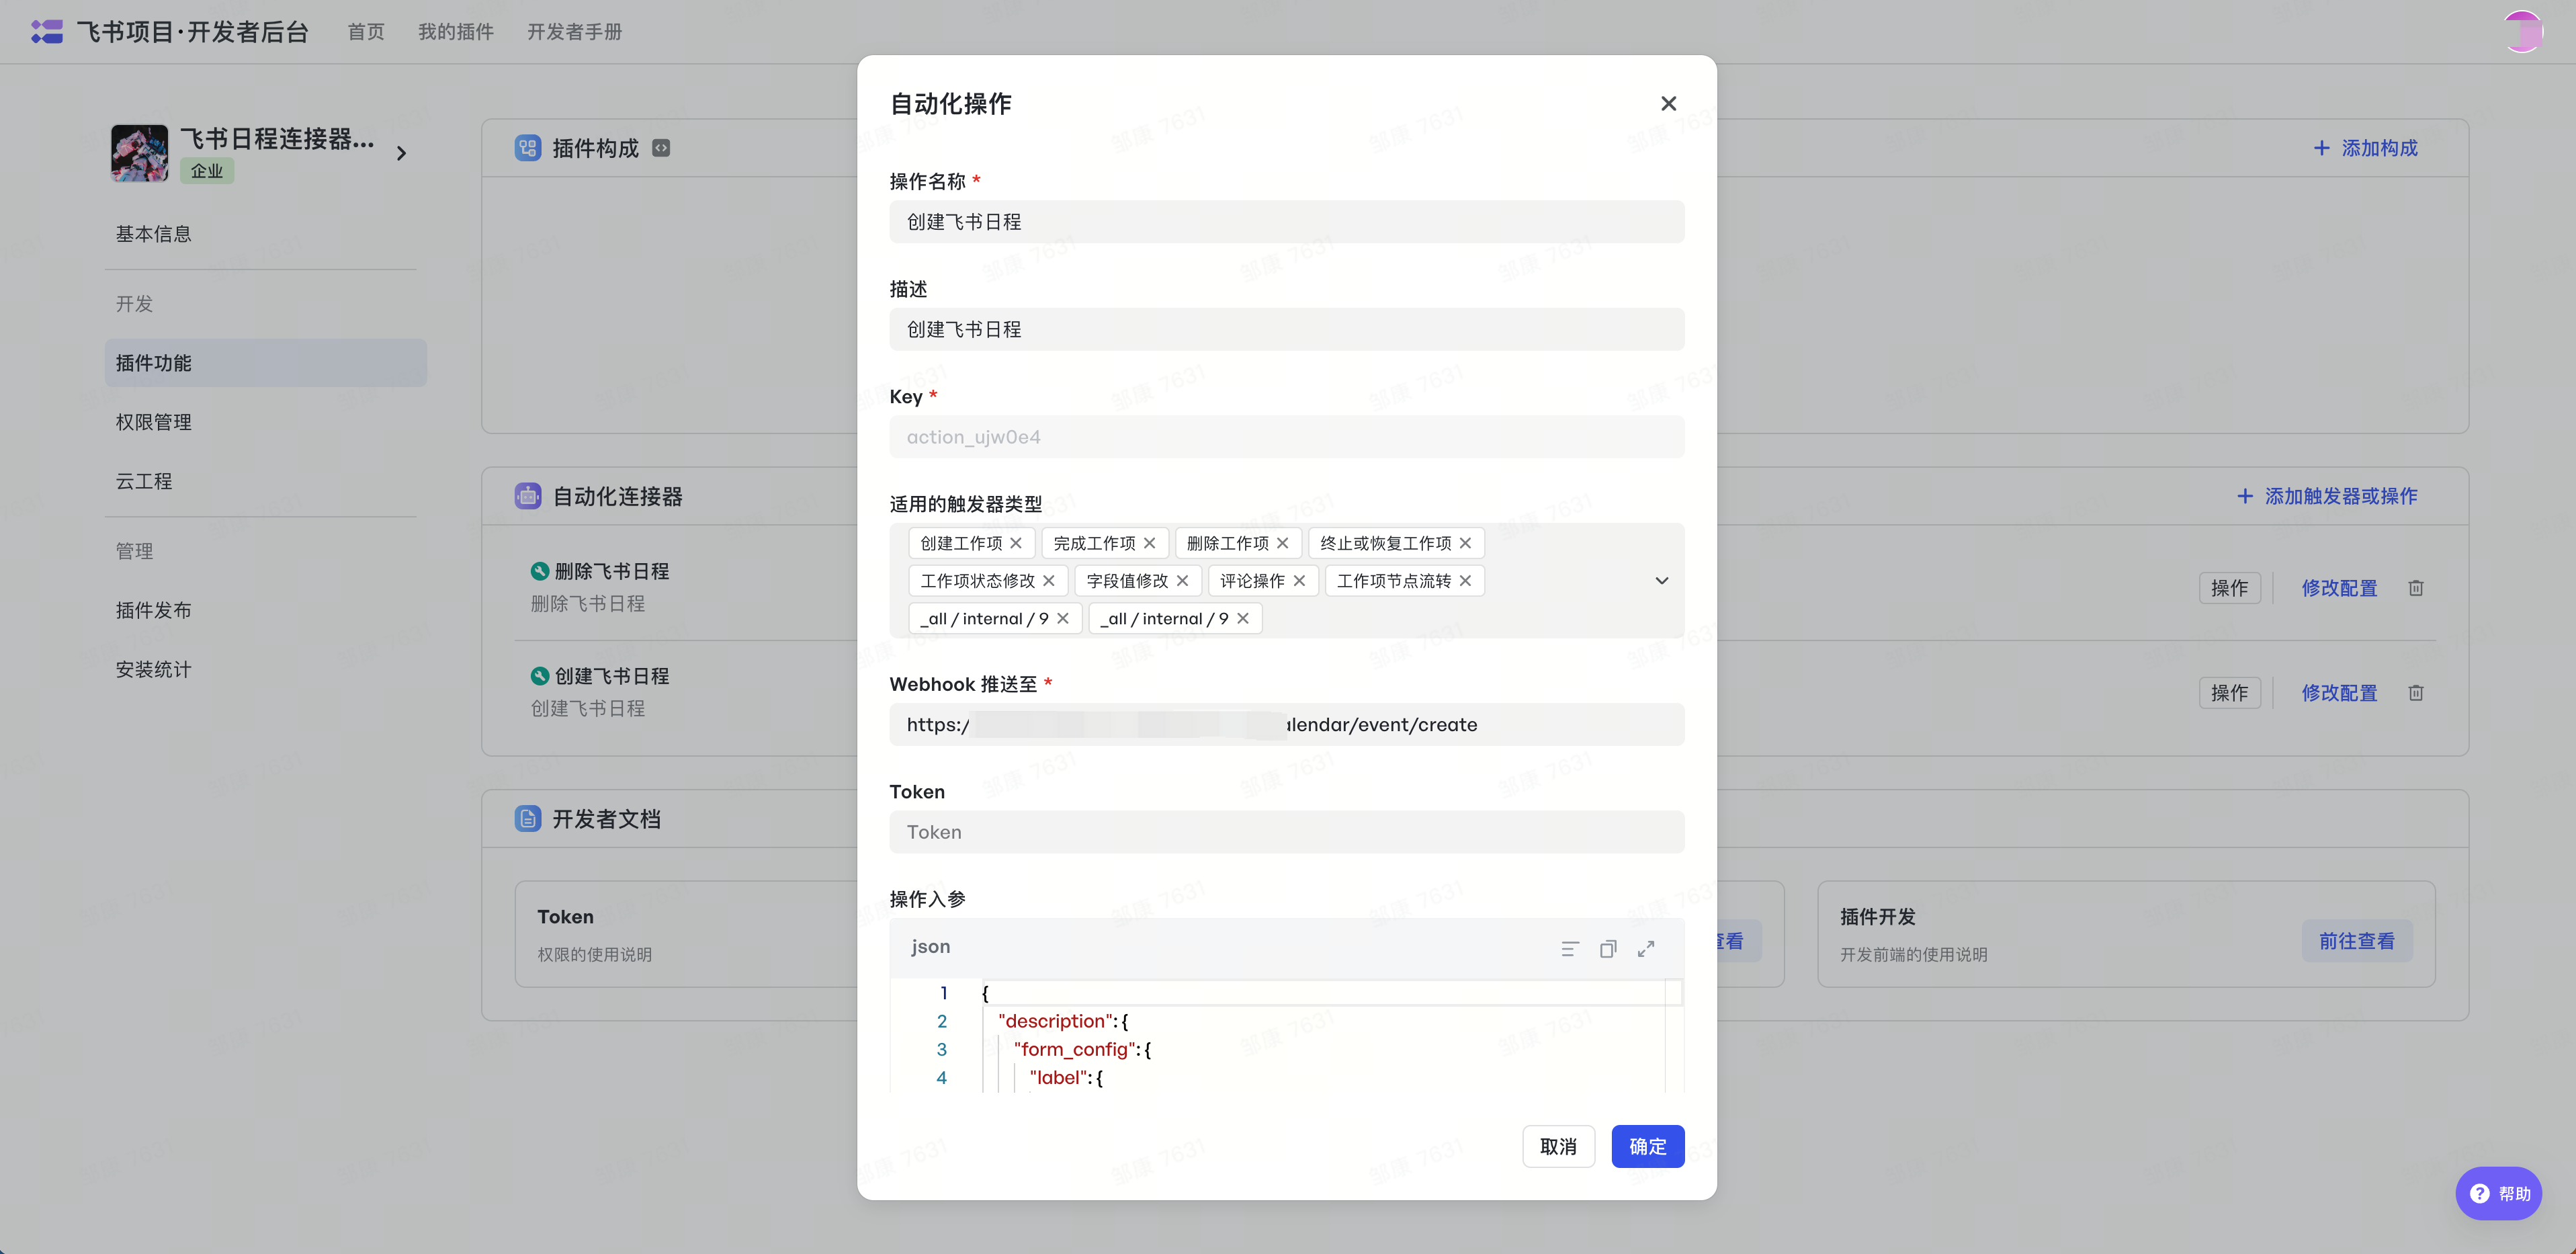The width and height of the screenshot is (2576, 1254).
Task: Click the green icon beside 删除飞书日程
Action: click(x=540, y=571)
